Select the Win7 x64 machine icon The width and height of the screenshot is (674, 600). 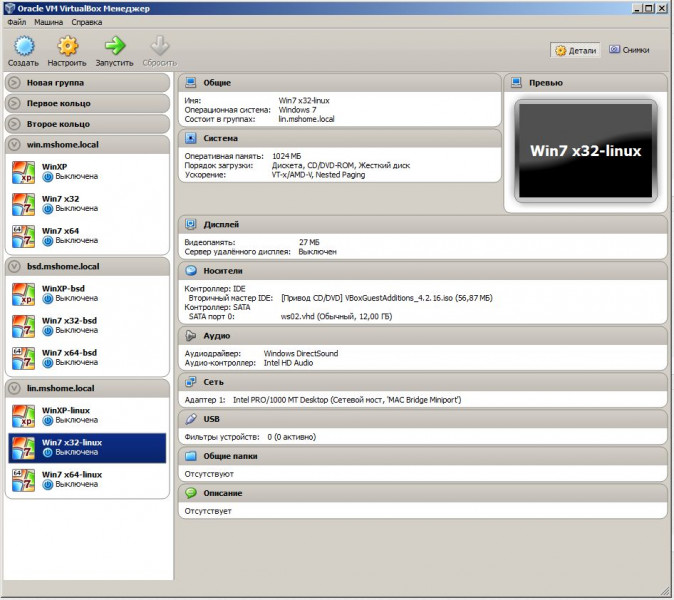(x=23, y=236)
